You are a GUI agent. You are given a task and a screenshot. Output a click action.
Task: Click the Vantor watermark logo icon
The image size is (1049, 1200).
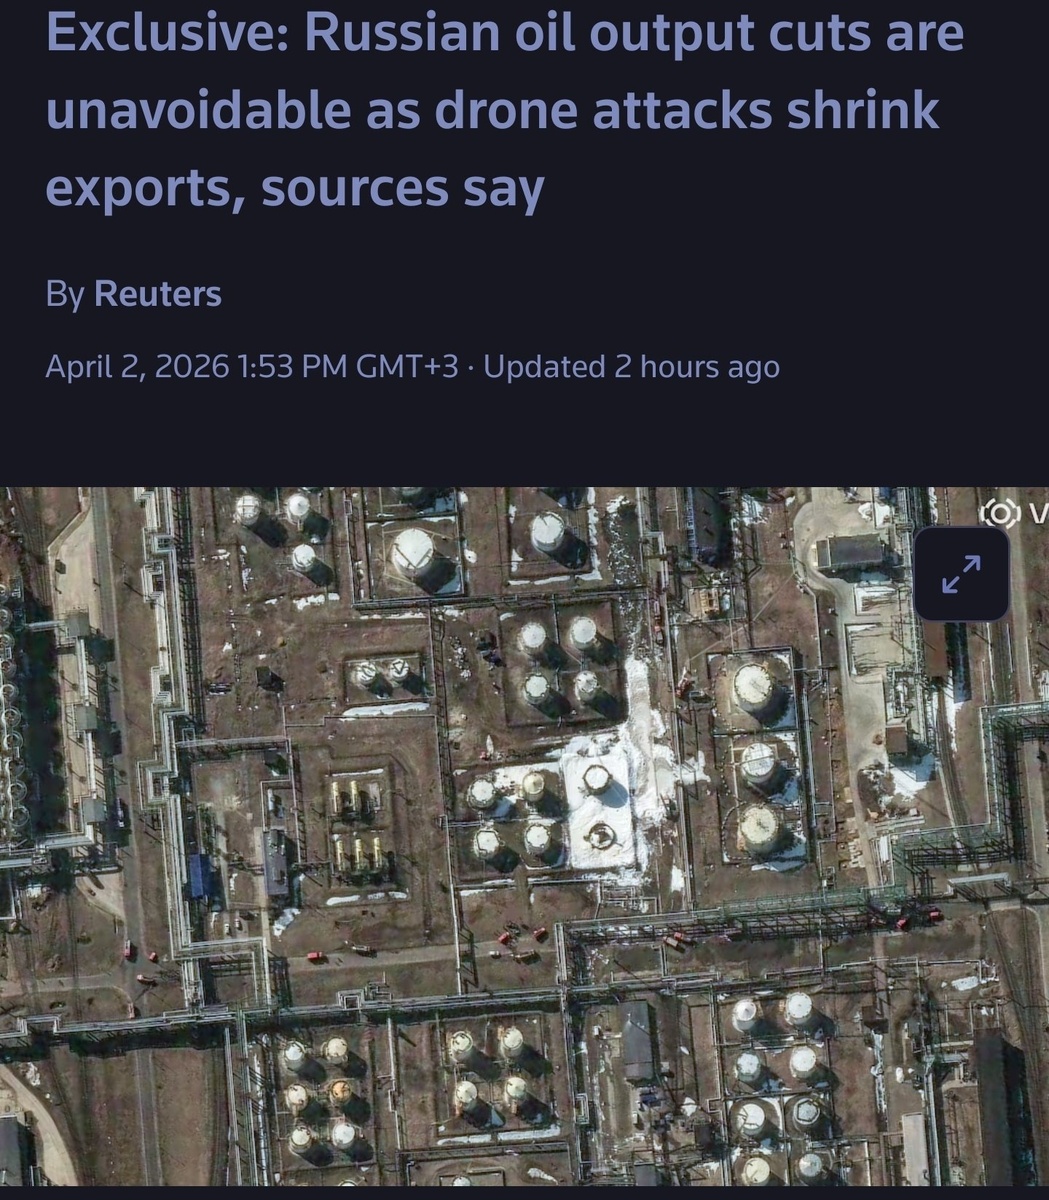(x=999, y=513)
